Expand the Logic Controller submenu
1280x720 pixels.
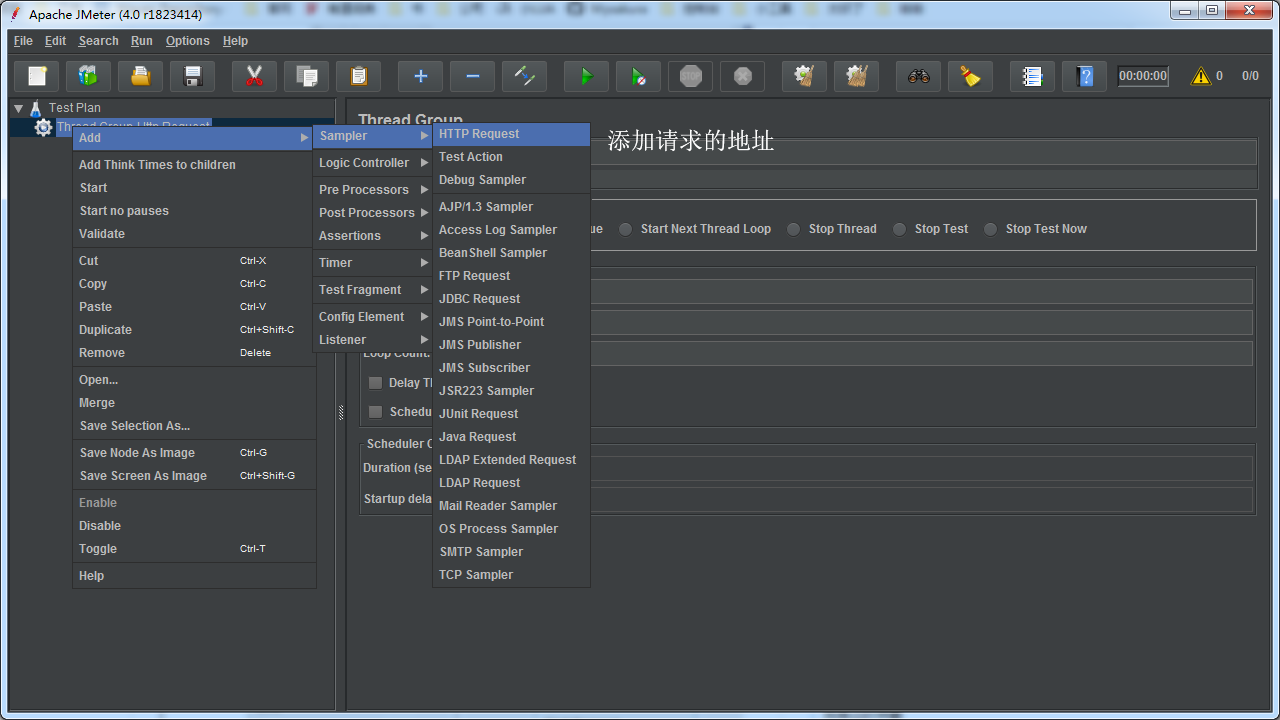[373, 163]
